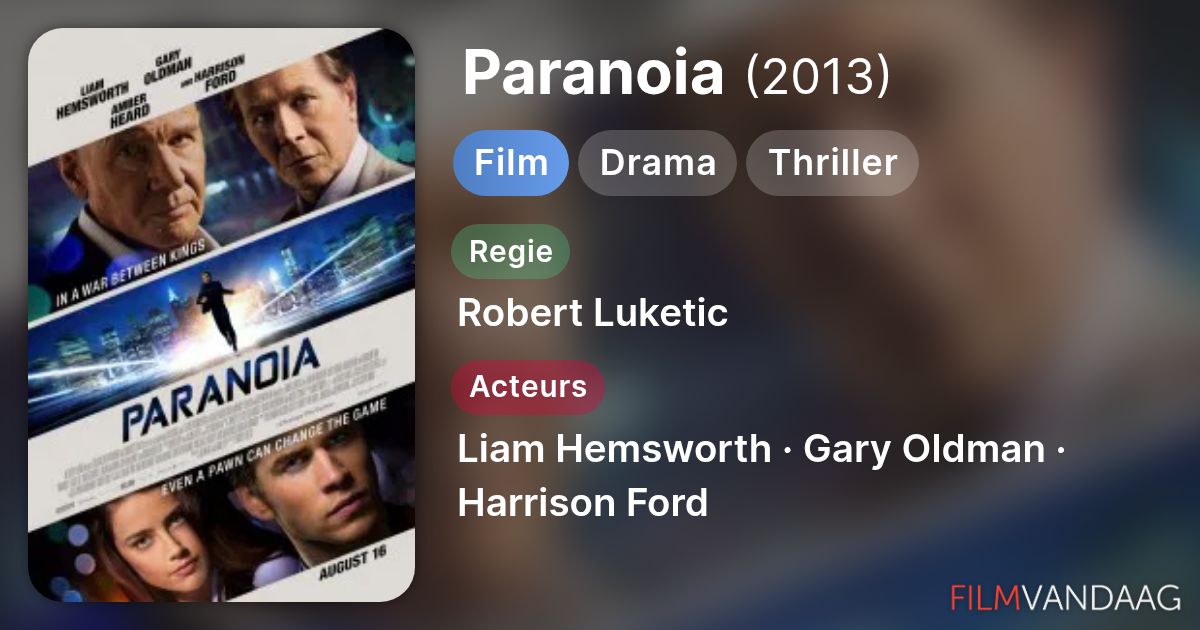Viewport: 1200px width, 630px height.
Task: Click 'In a war between kings' tagline
Action: tap(137, 269)
